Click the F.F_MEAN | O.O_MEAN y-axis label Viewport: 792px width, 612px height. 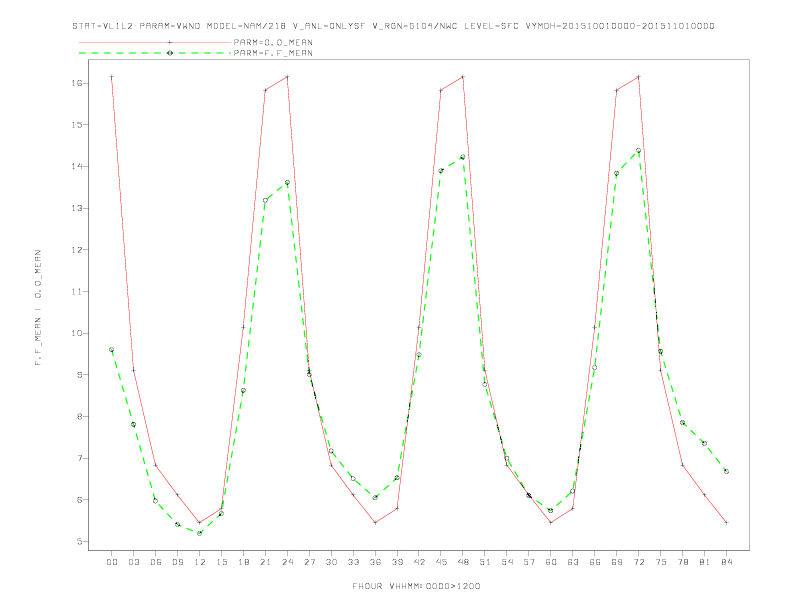(38, 308)
